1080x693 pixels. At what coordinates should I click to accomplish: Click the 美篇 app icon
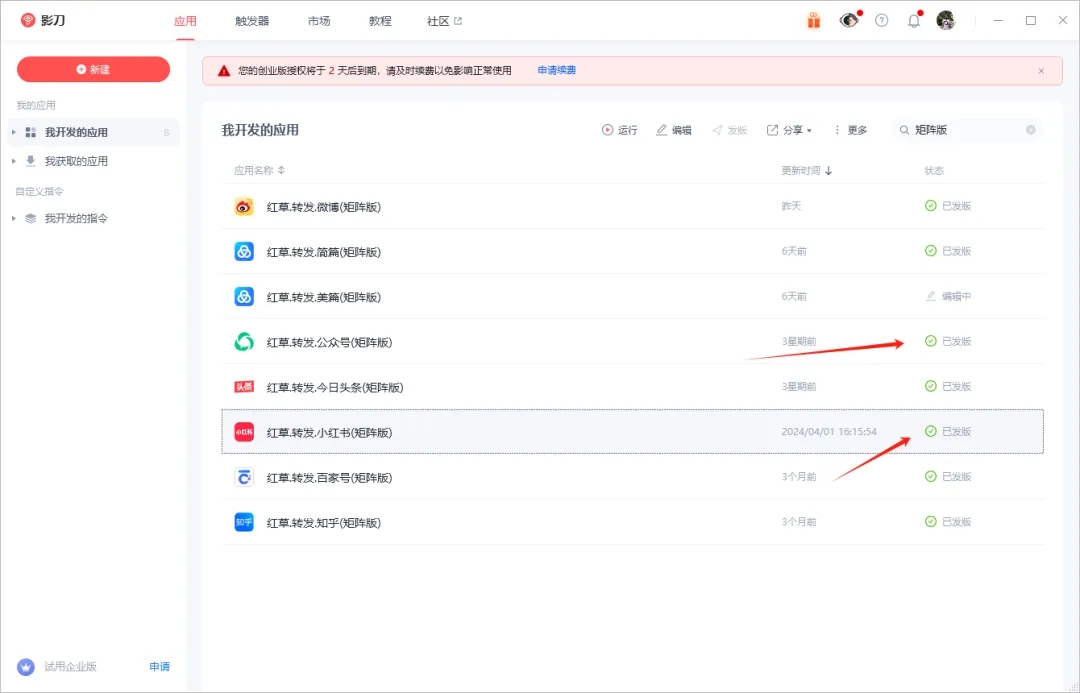point(244,297)
